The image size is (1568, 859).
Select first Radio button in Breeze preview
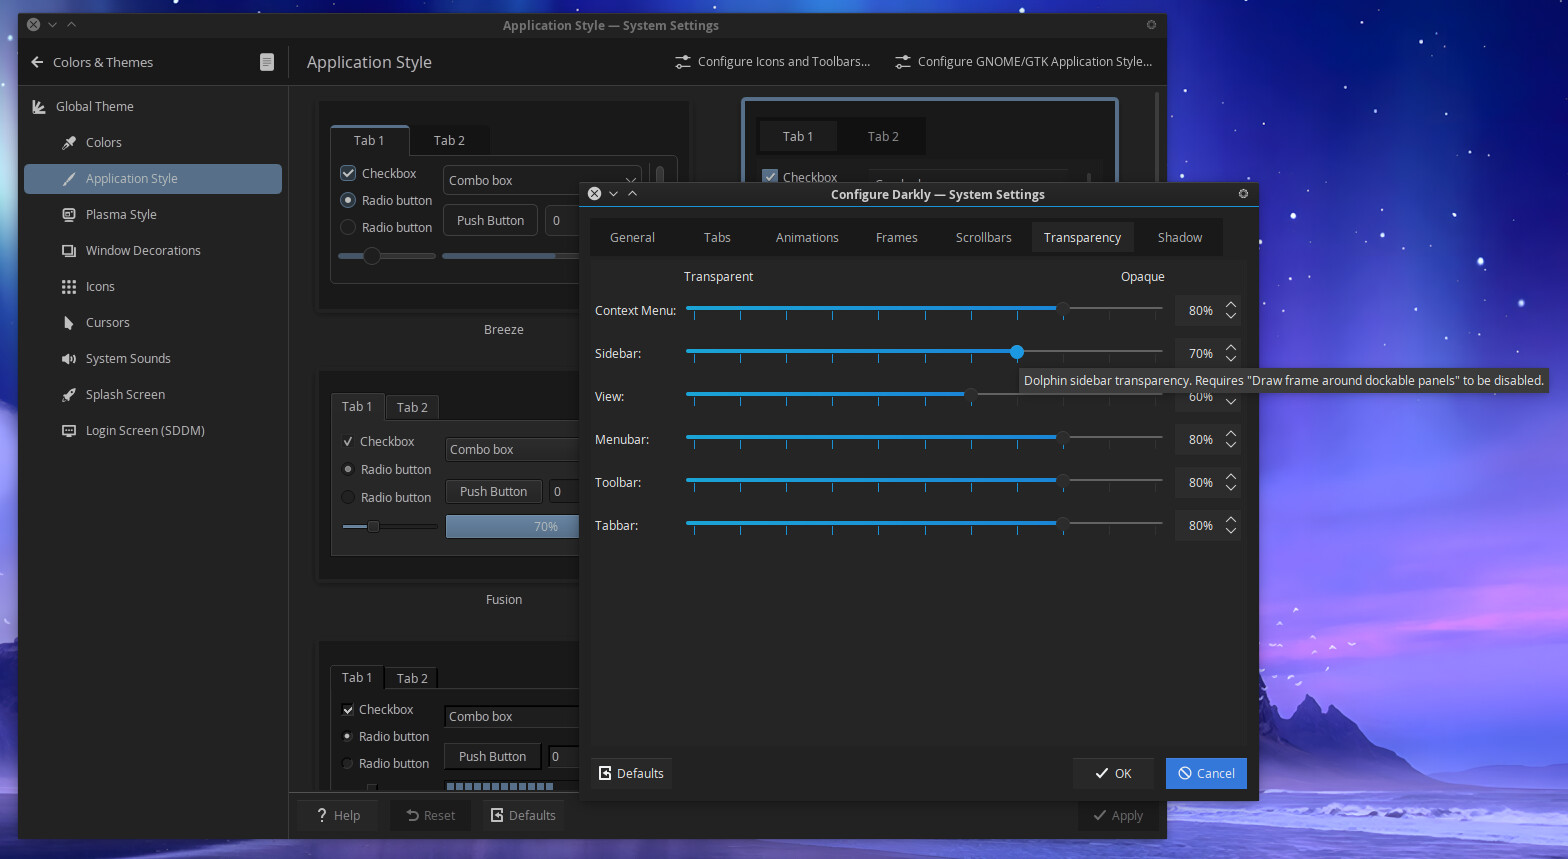[x=348, y=200]
